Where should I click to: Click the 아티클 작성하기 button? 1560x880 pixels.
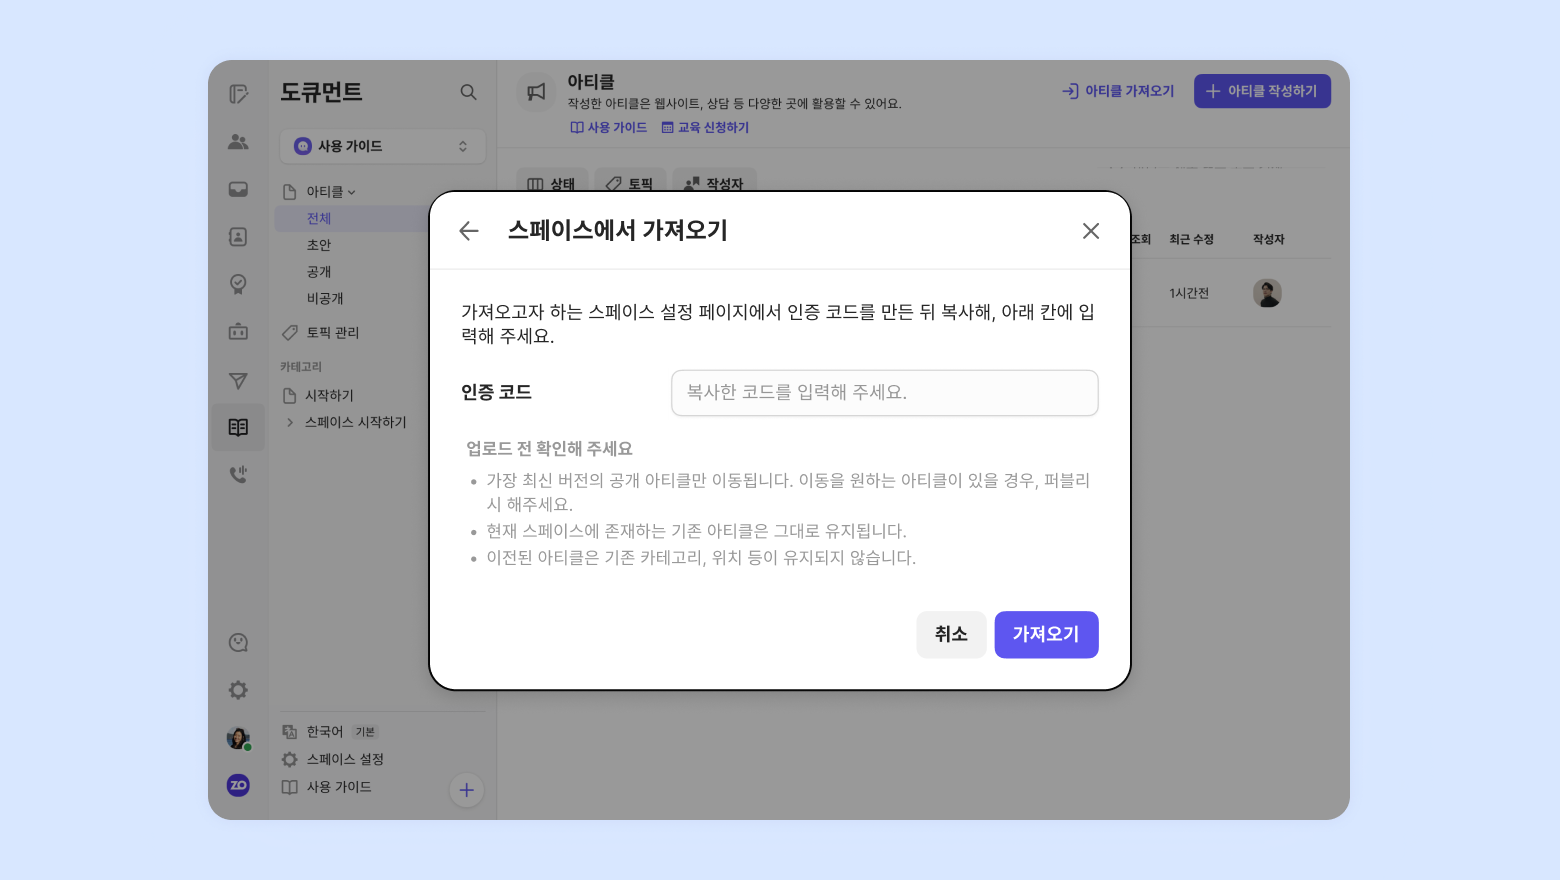coord(1261,91)
